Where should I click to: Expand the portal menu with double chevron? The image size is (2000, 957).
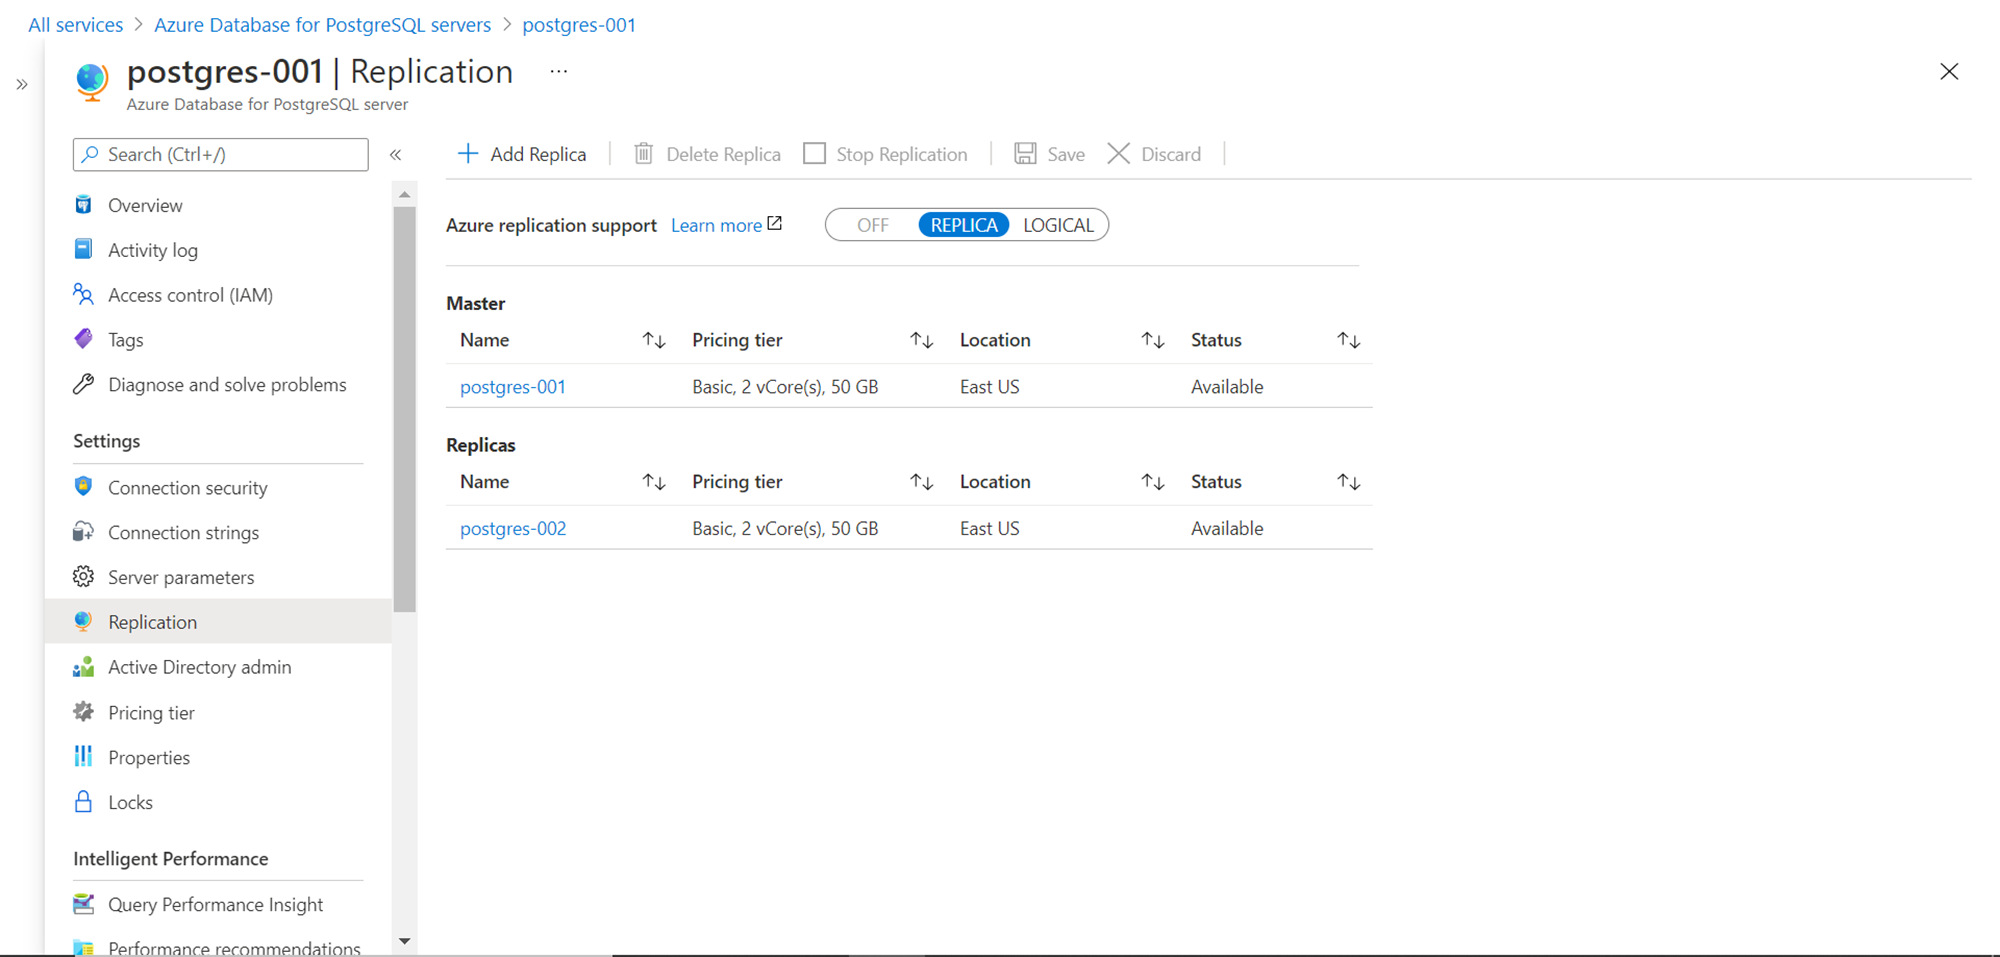pyautogui.click(x=22, y=85)
